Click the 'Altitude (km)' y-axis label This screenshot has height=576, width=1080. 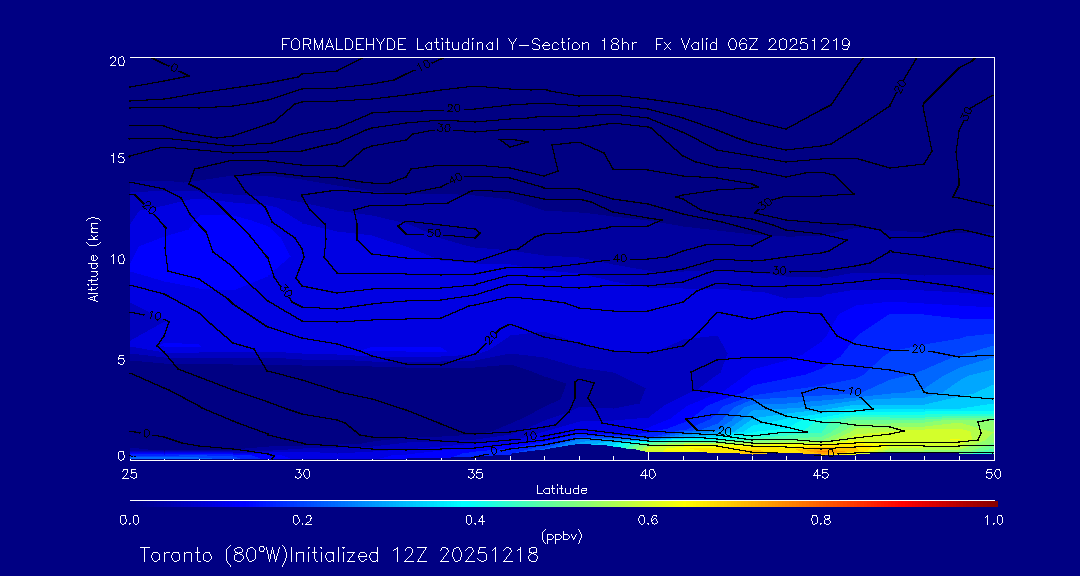click(x=93, y=258)
